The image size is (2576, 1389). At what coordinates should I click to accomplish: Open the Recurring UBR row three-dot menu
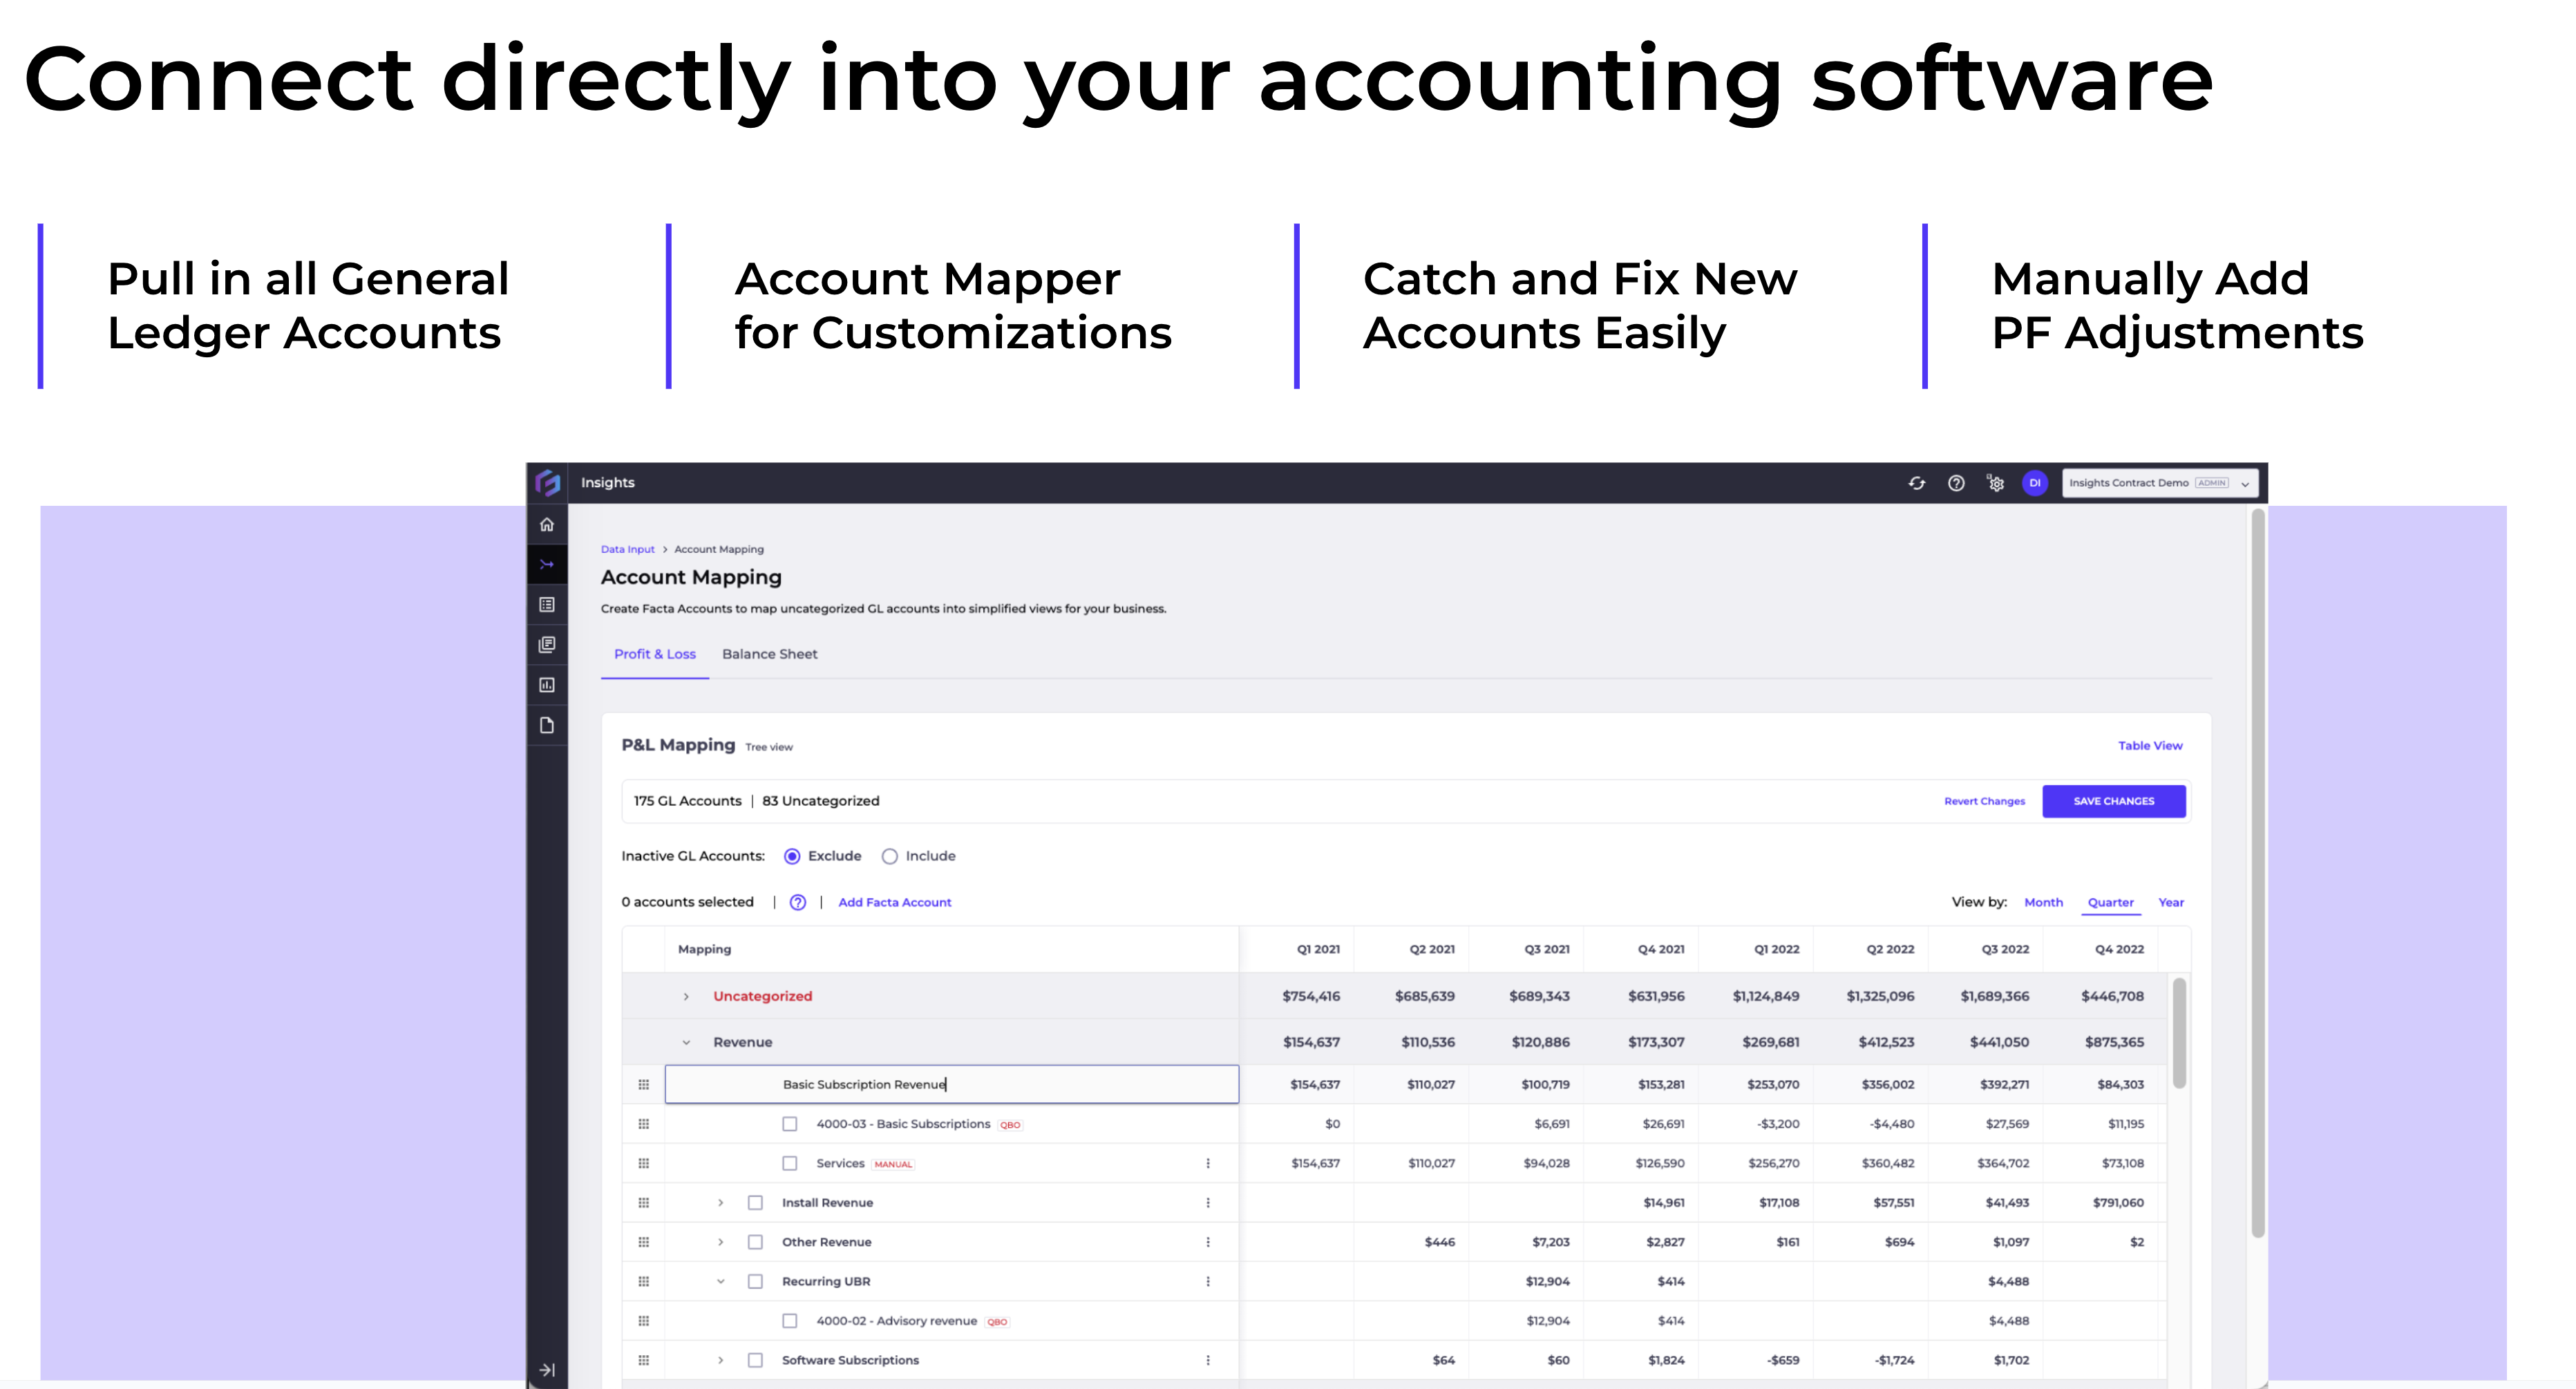(x=1208, y=1281)
